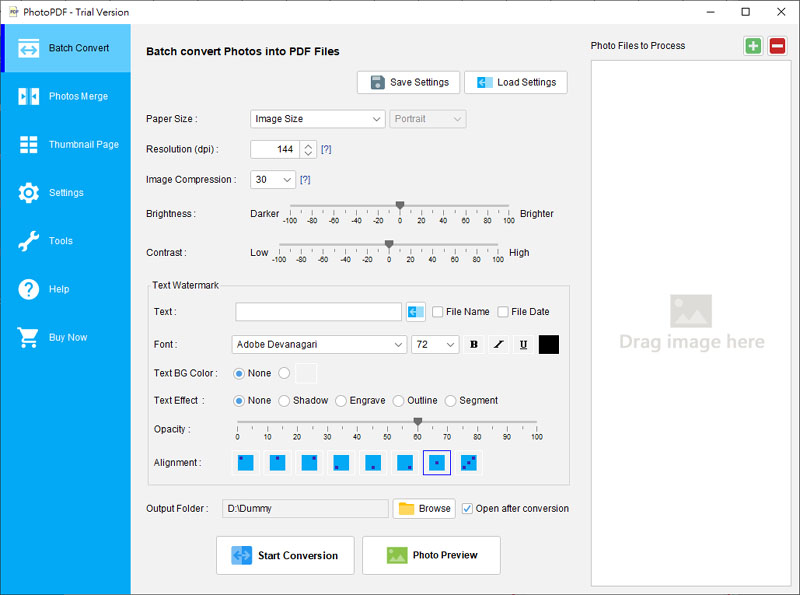Click the Image Compression help [?] link
This screenshot has width=800, height=595.
coord(305,180)
